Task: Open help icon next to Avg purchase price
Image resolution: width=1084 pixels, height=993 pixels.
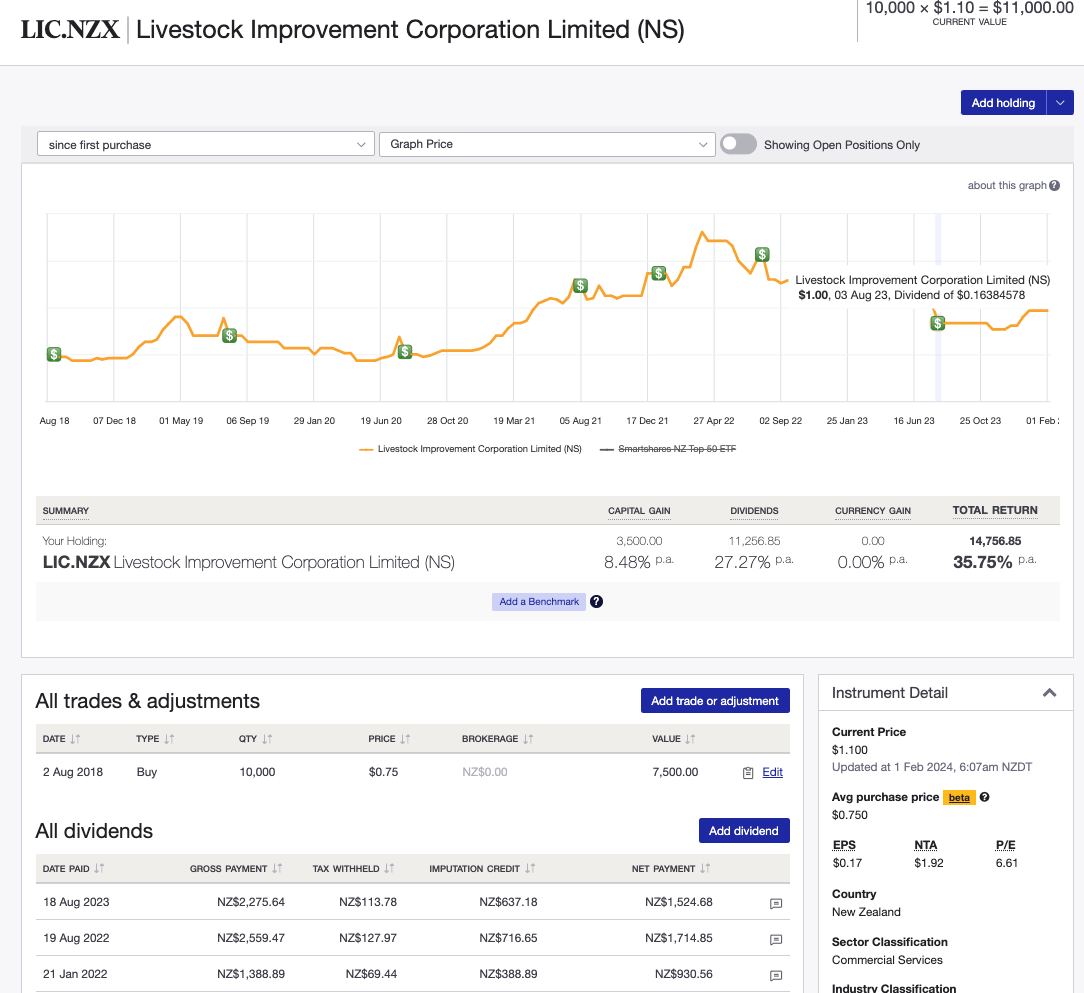Action: (x=985, y=797)
